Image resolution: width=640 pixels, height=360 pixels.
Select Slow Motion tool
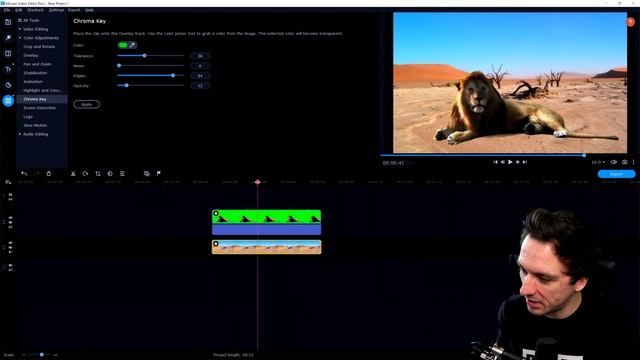[35, 125]
